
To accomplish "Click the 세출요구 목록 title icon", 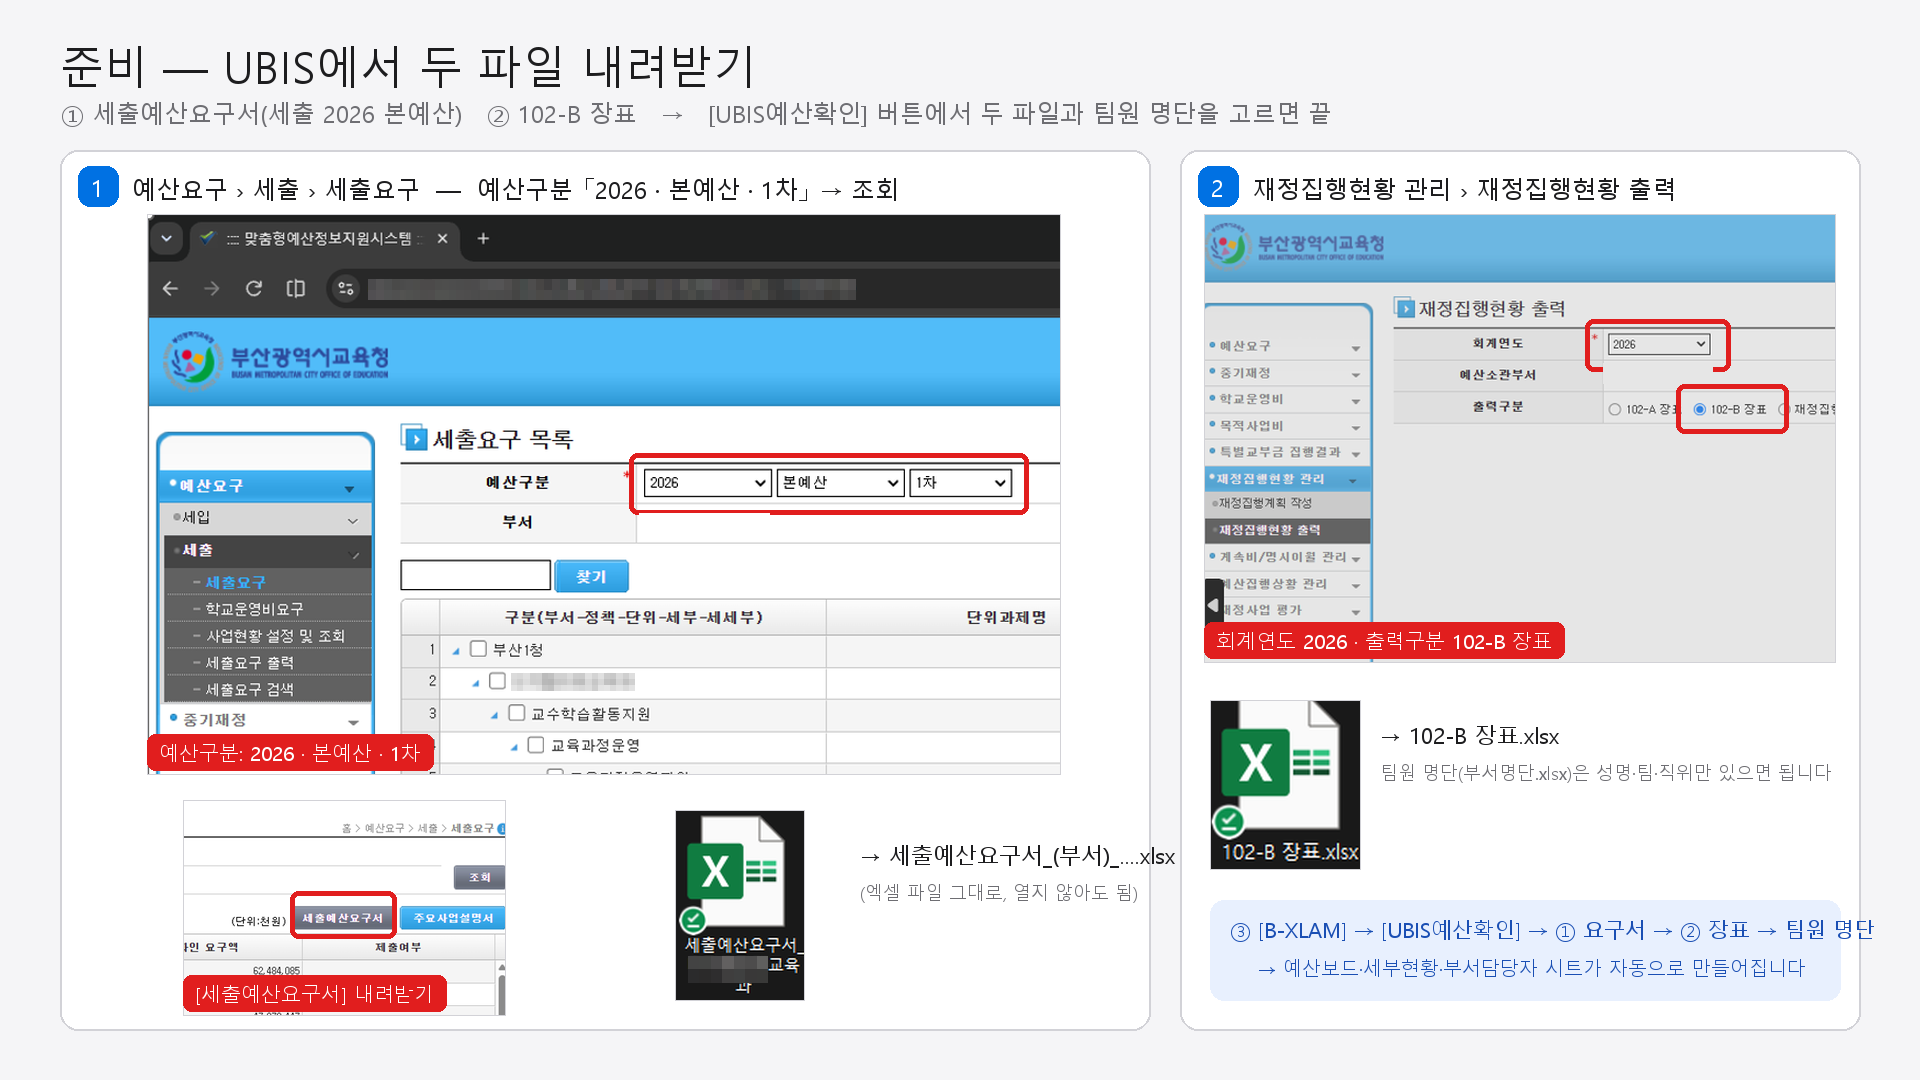I will (414, 438).
